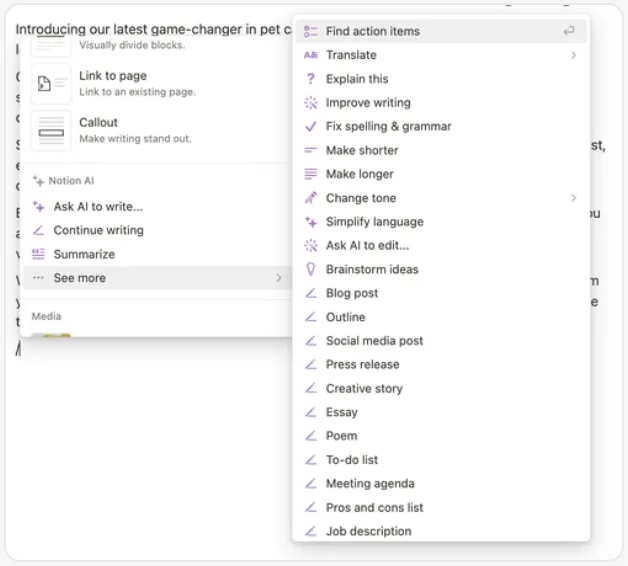
Task: Click the Summarize quote icon
Action: pos(38,254)
